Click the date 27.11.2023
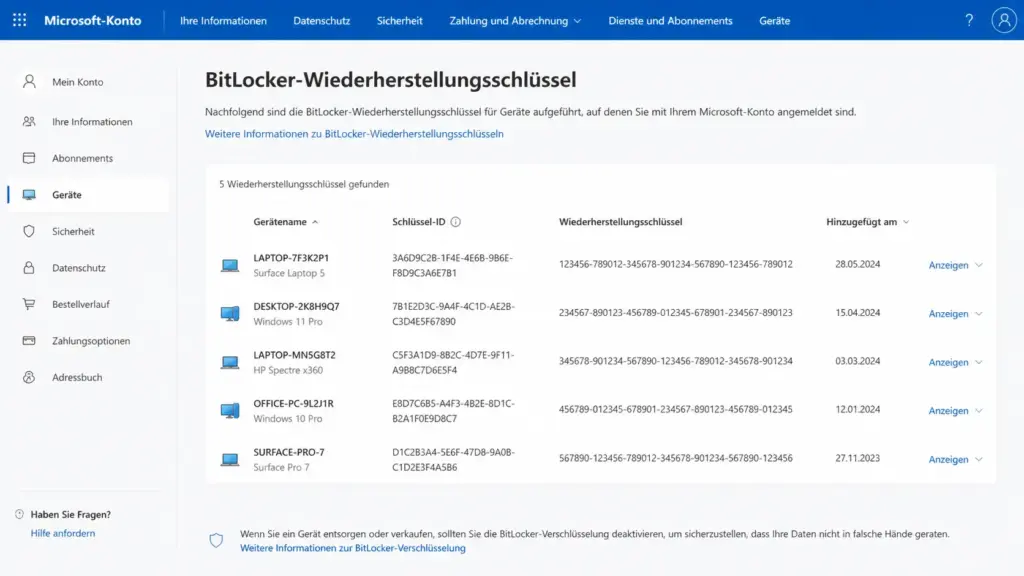Viewport: 1024px width, 576px height. [x=857, y=458]
